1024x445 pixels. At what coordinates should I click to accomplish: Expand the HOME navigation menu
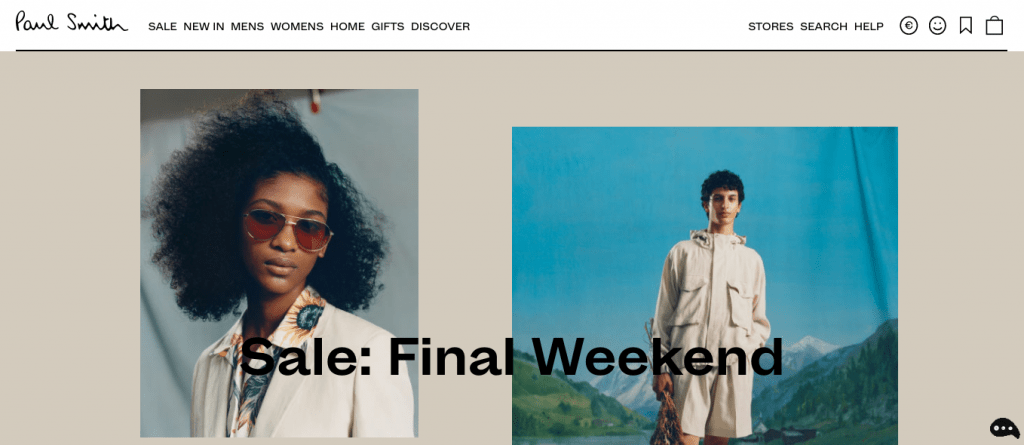347,27
